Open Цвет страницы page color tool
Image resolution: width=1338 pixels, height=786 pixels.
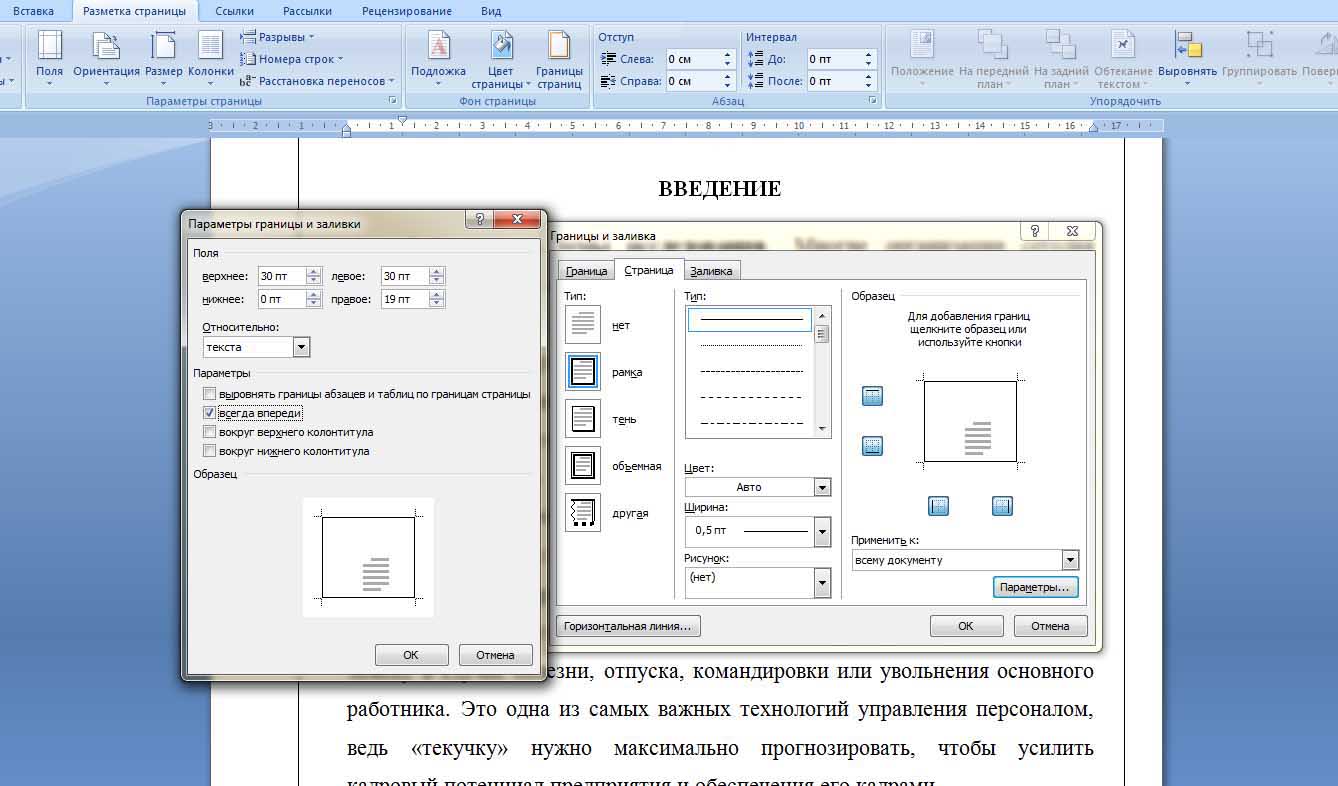pos(500,46)
